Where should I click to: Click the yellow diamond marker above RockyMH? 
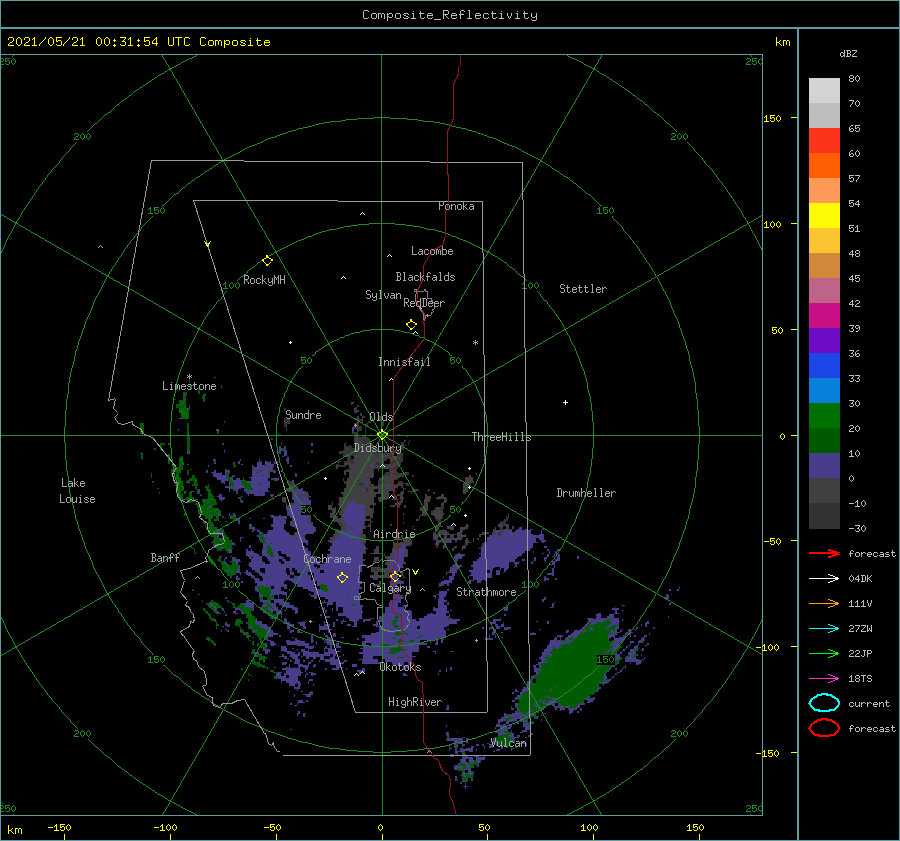coord(267,261)
